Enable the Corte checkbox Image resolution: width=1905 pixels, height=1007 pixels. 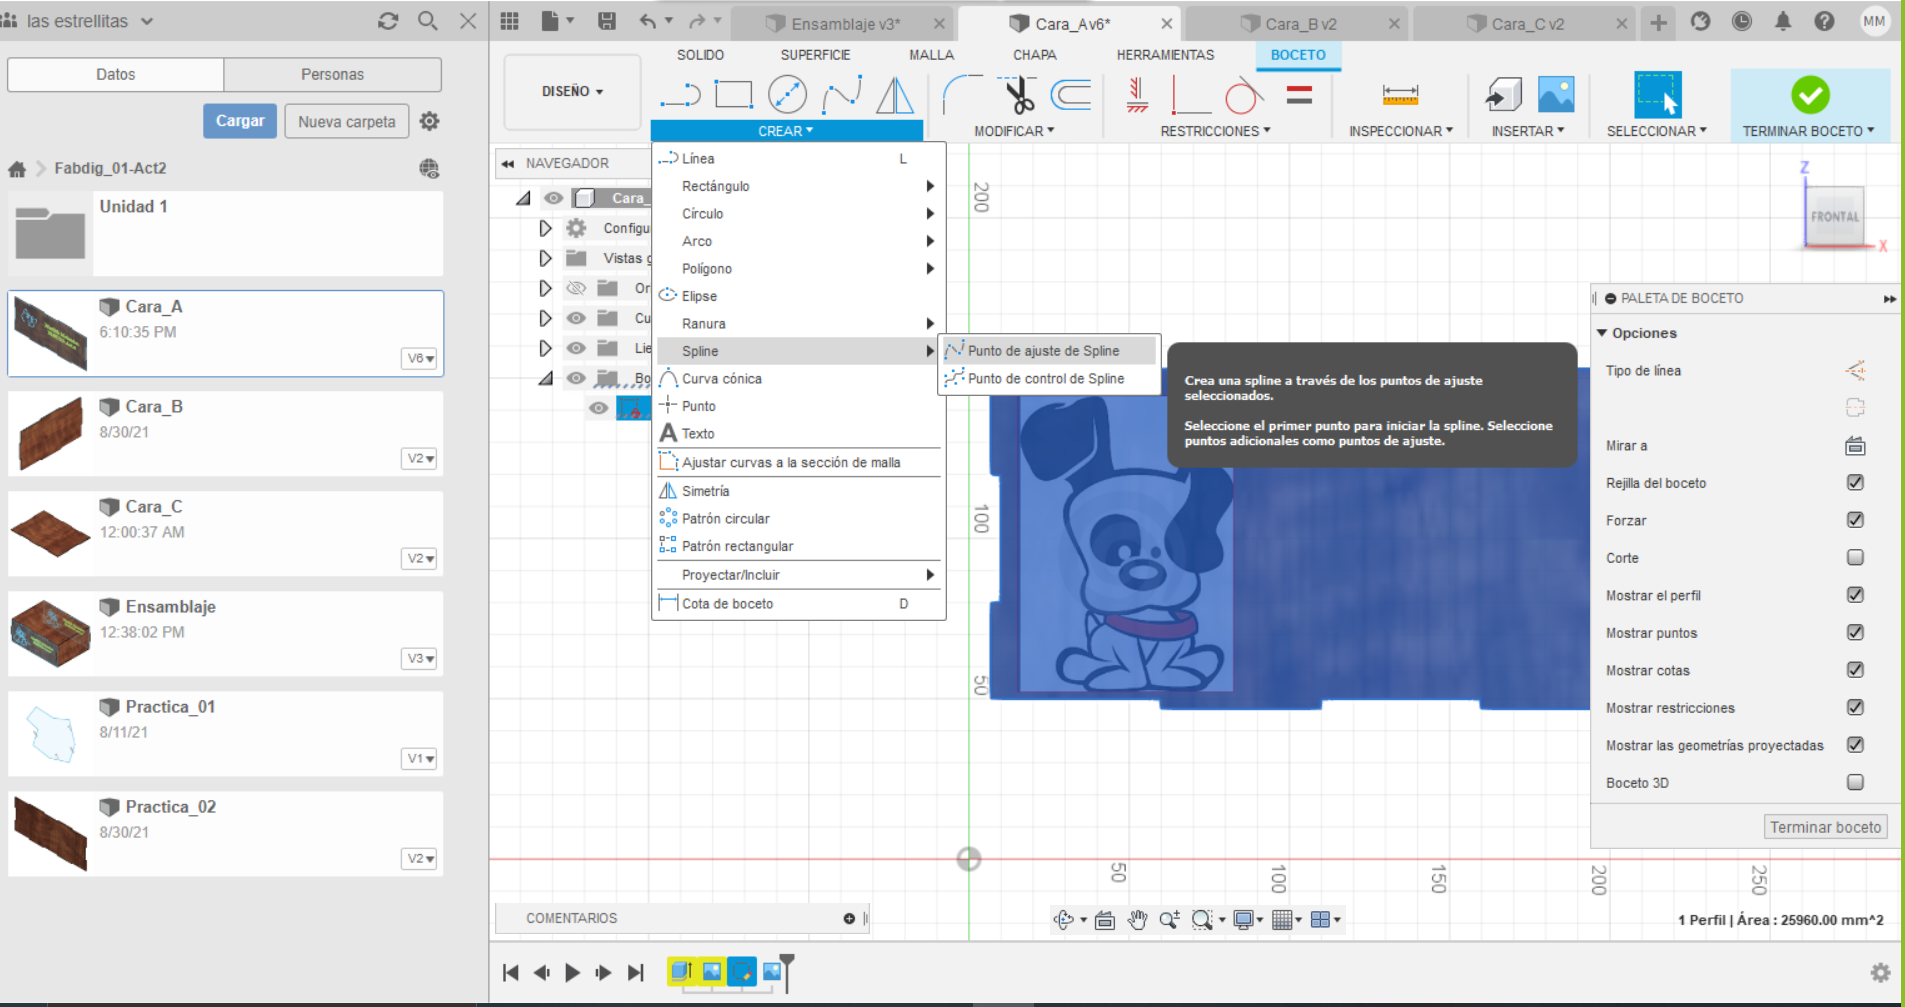point(1855,558)
